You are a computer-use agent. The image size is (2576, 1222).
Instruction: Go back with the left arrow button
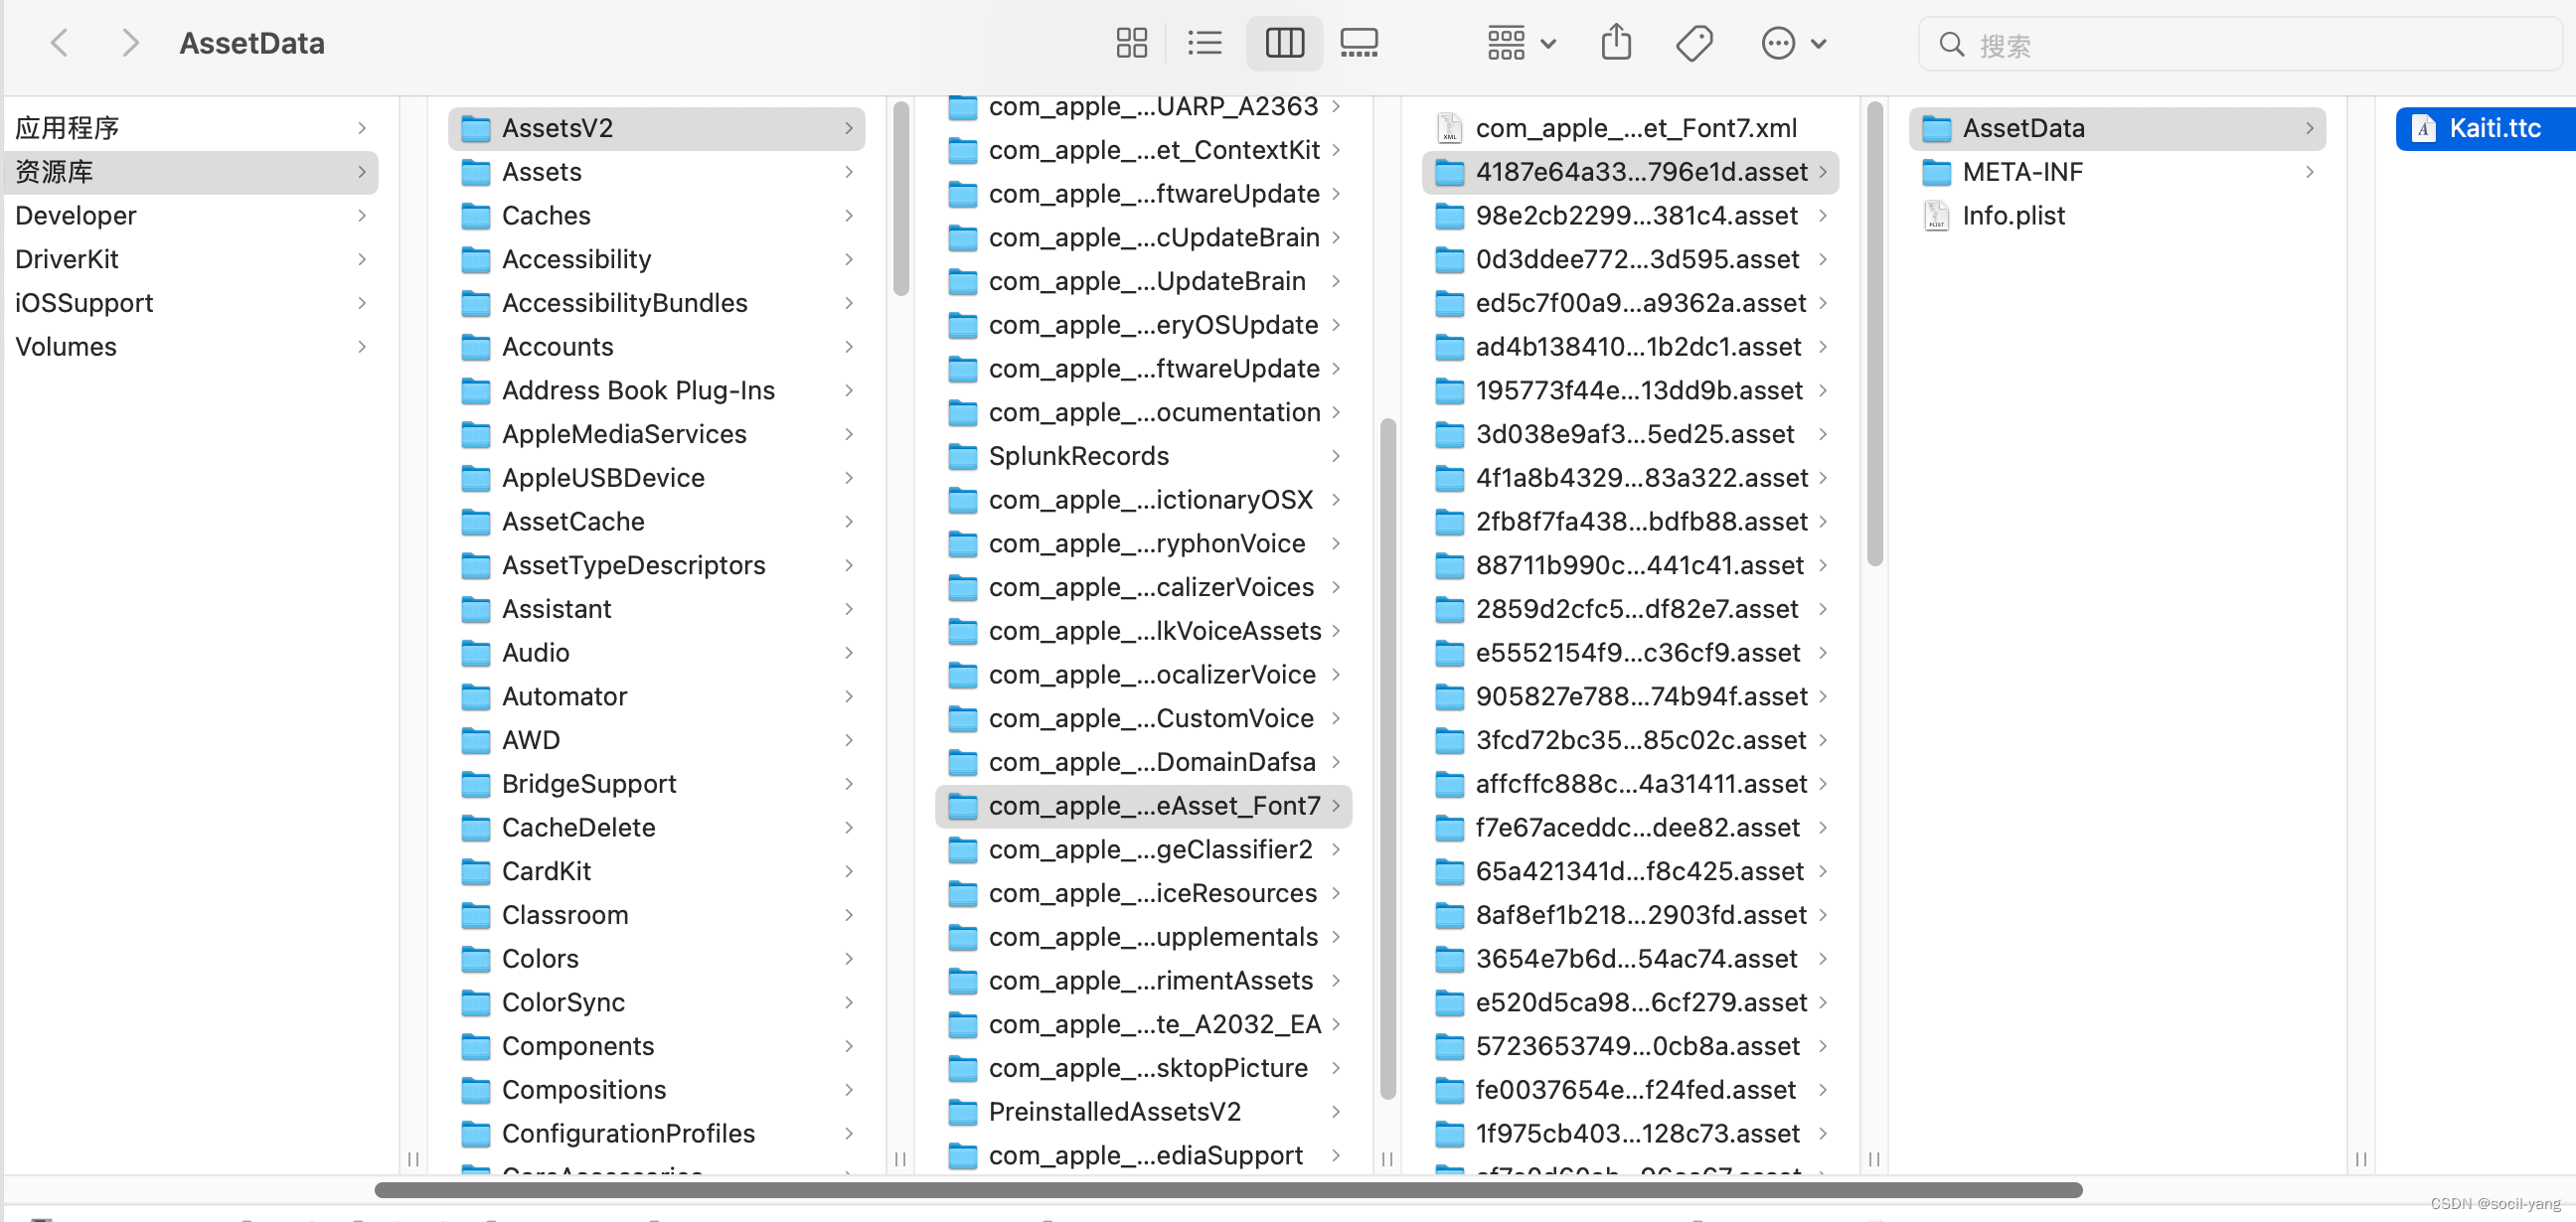pos(60,43)
